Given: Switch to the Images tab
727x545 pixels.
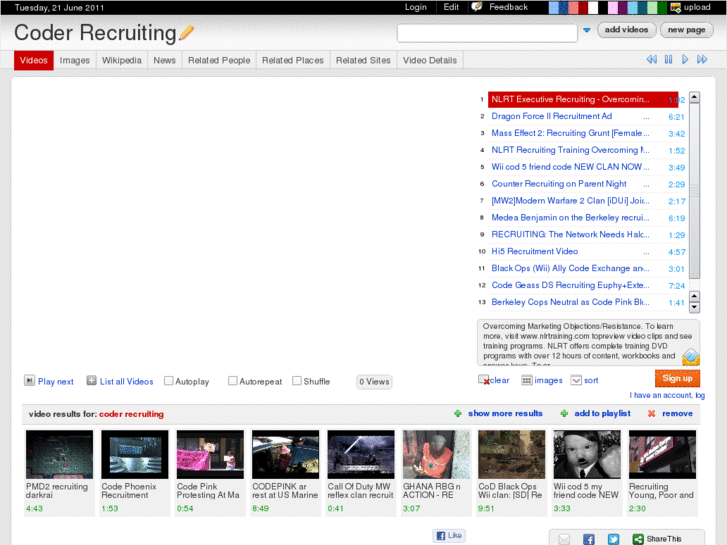Looking at the screenshot, I should click(x=74, y=60).
